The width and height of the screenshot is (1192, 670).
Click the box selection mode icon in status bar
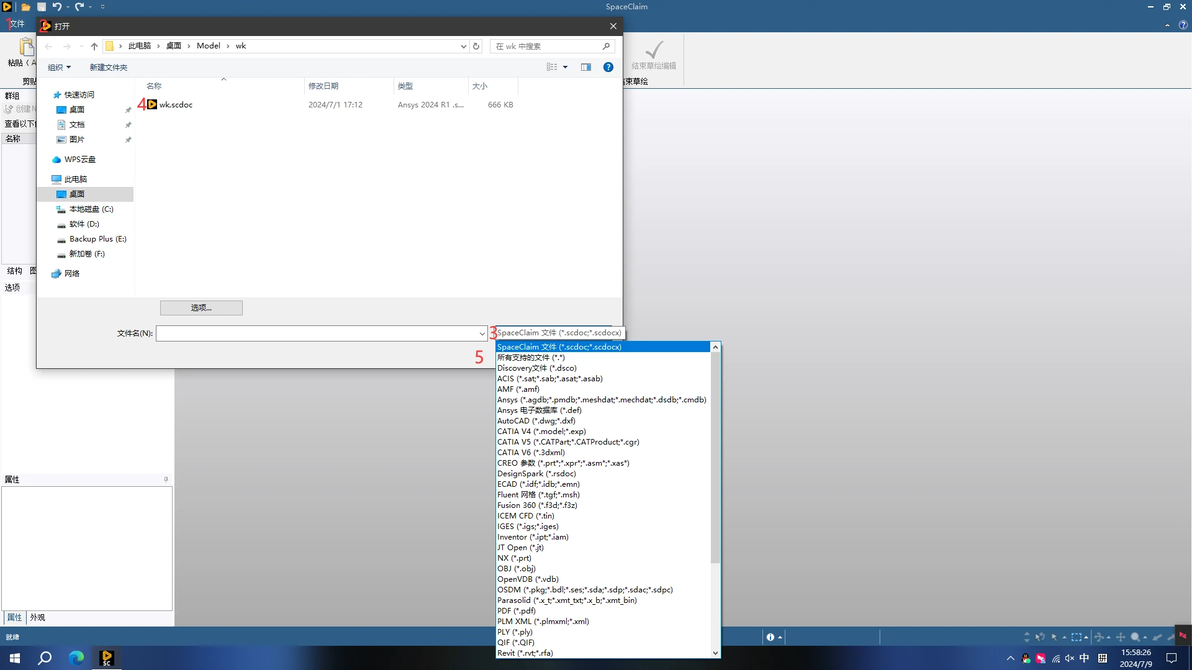tap(1076, 637)
